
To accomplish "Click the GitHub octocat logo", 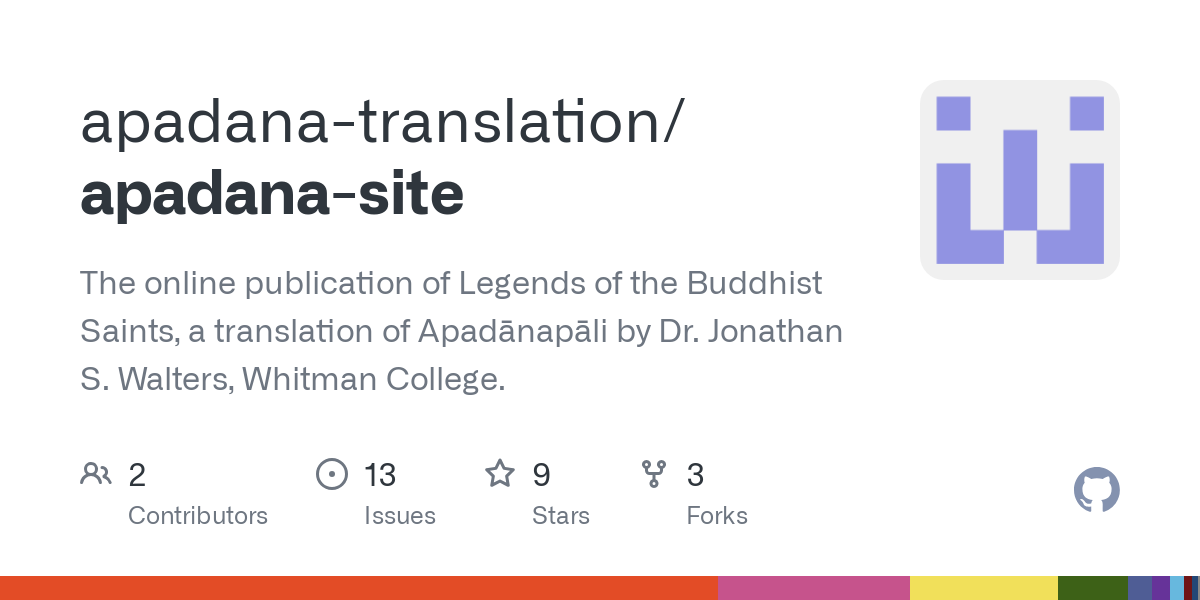I will pos(1097,491).
